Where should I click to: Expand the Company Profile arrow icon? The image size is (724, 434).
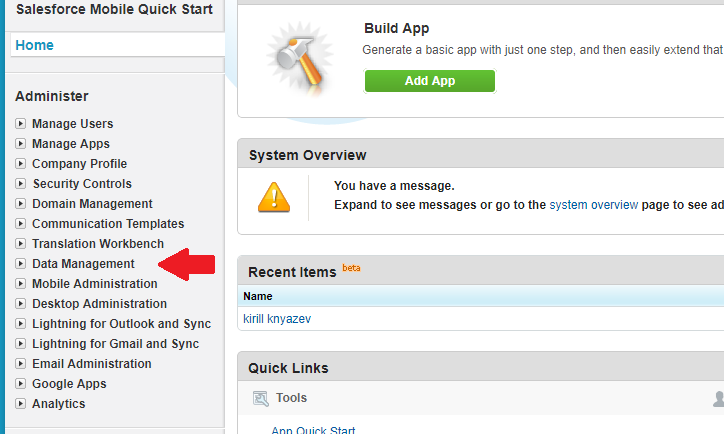point(21,164)
